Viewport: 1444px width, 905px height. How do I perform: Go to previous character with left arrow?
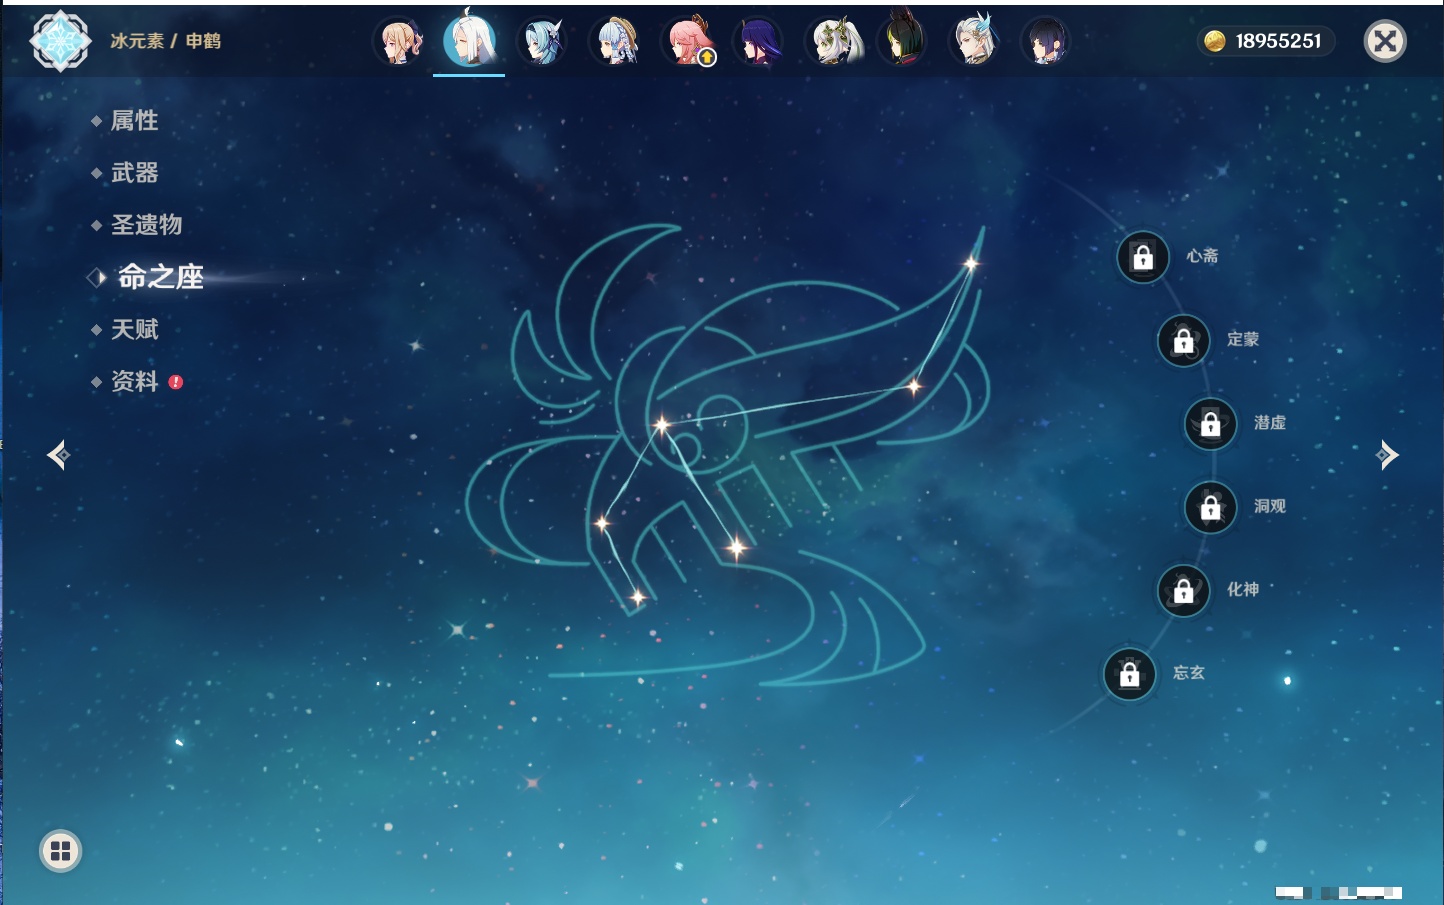(58, 455)
